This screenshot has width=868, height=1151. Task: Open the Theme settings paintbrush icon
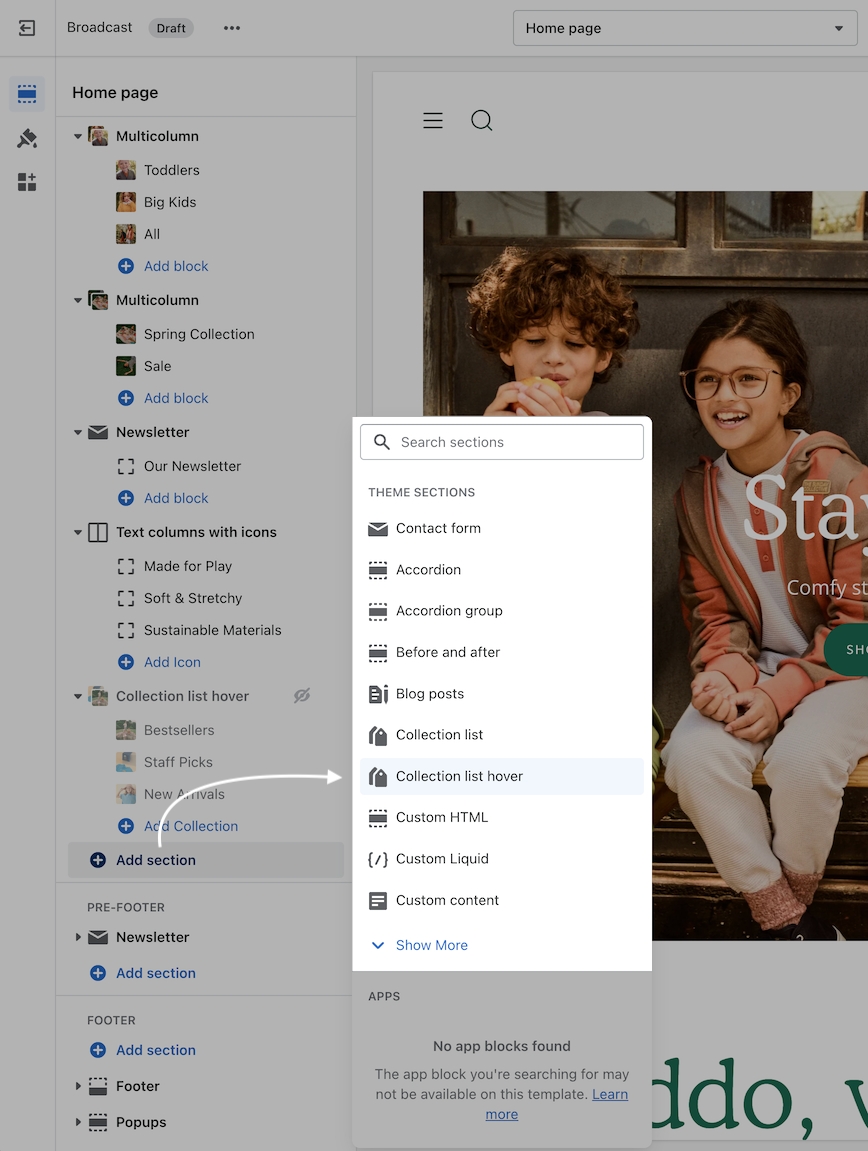pos(27,138)
